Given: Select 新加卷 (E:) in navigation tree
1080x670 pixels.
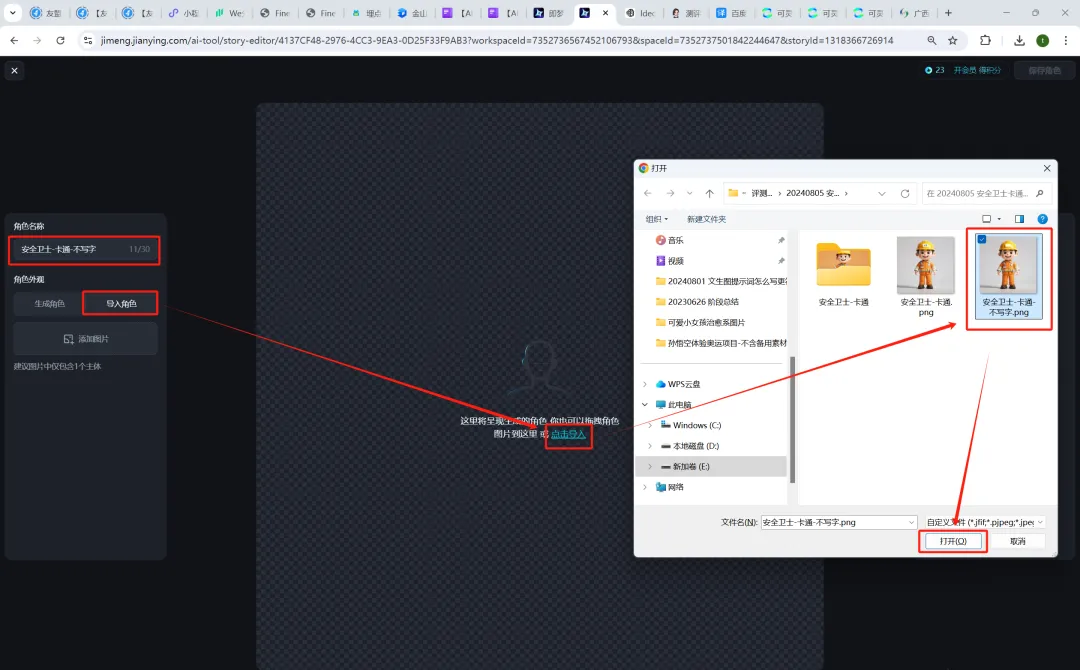Looking at the screenshot, I should point(693,467).
